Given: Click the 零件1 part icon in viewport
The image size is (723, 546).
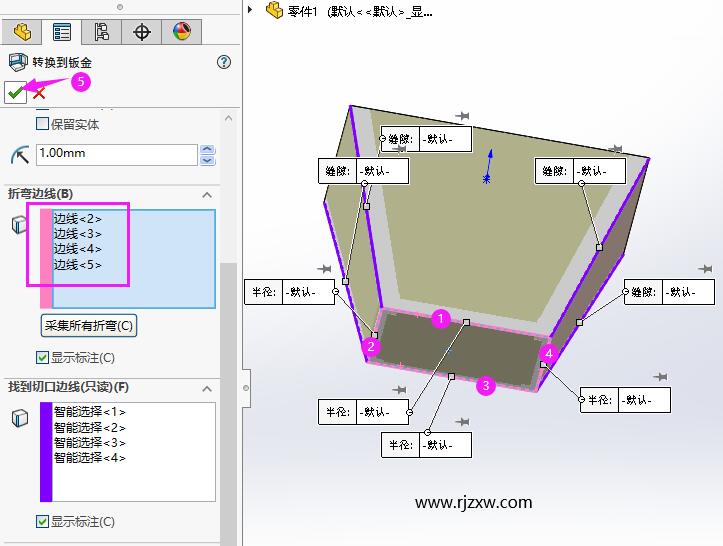Looking at the screenshot, I should click(274, 10).
